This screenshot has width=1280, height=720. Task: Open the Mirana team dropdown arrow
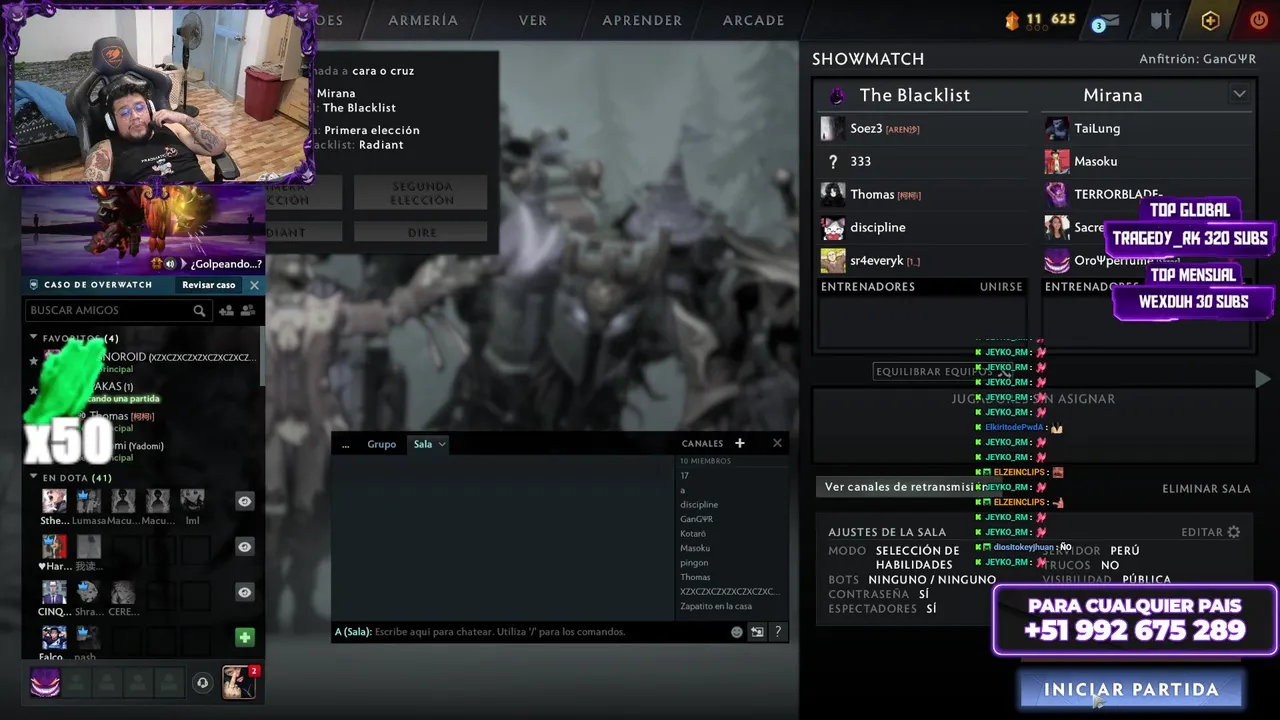click(1239, 94)
